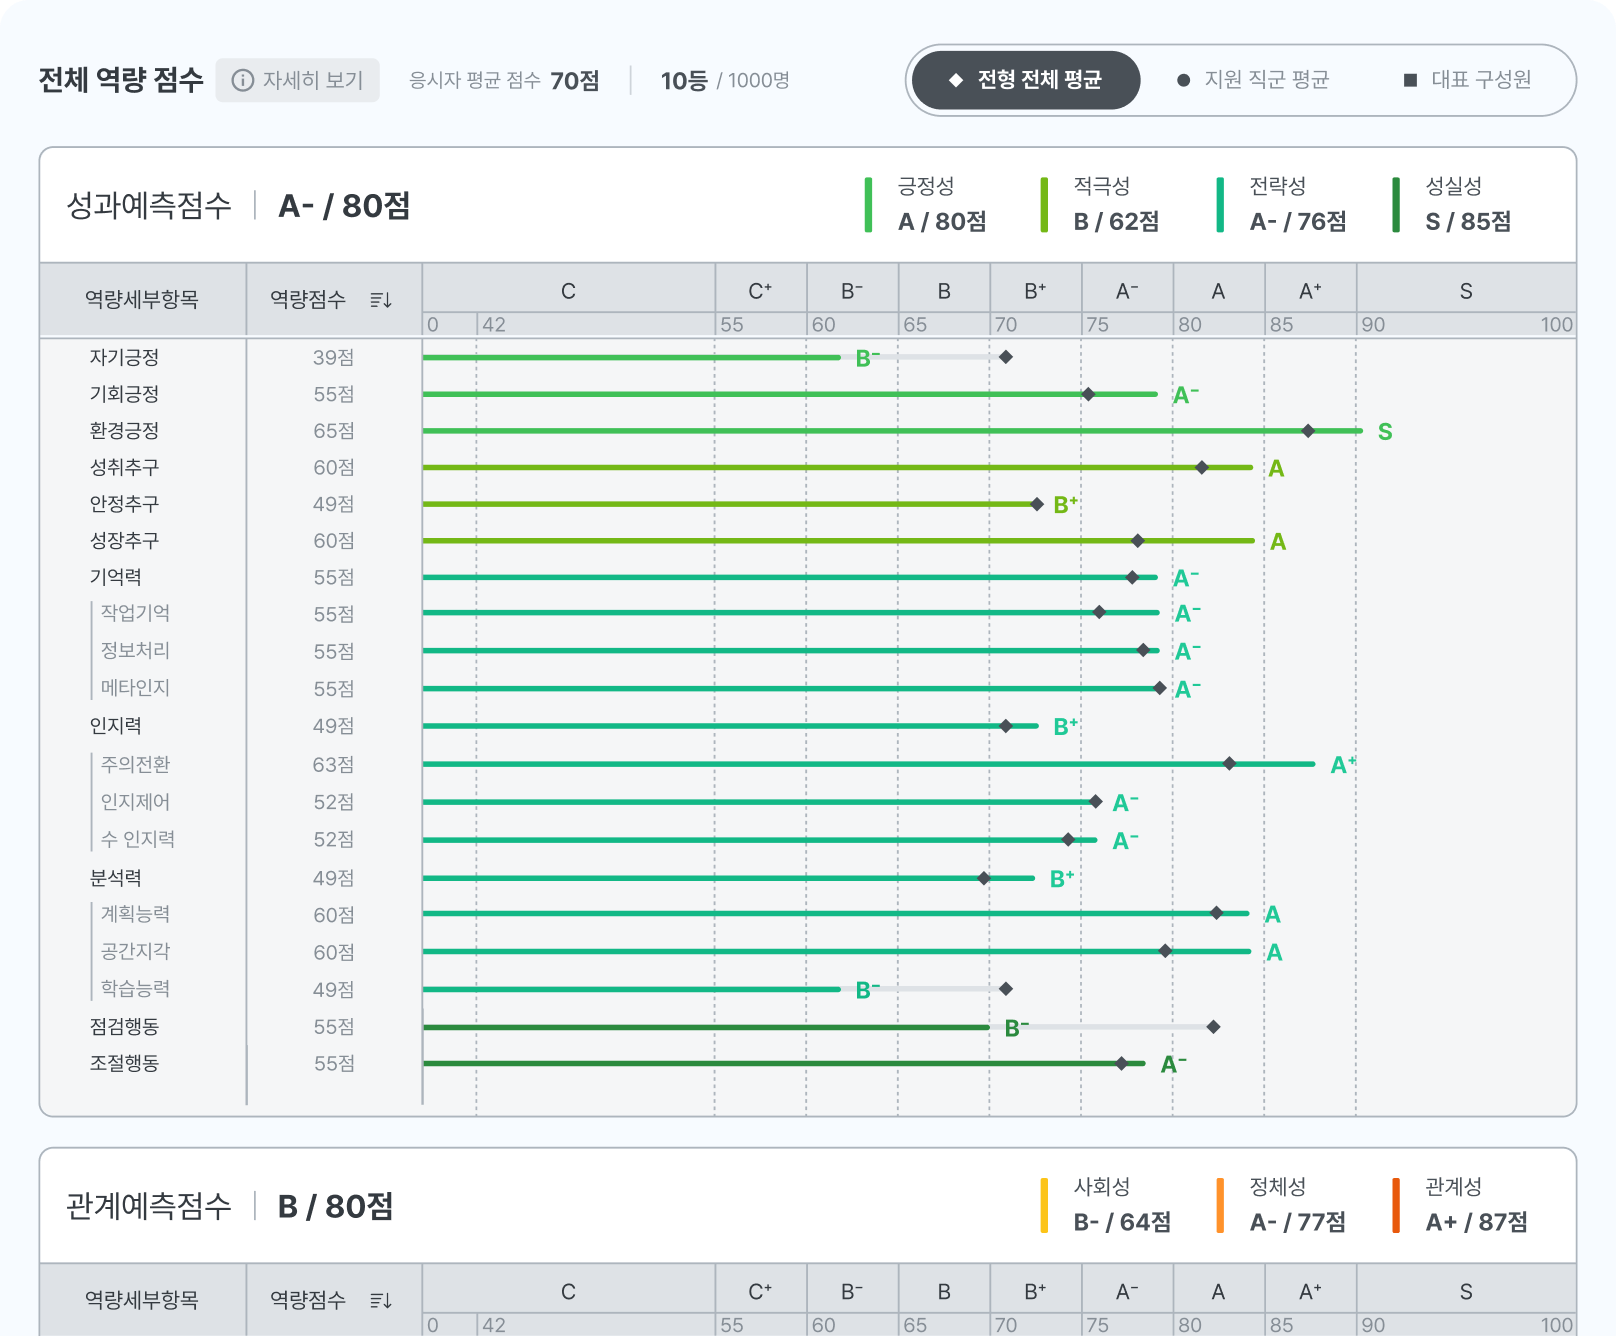Click the S grade label on 환경긍정 bar
Screen dimensions: 1616x1336
(1385, 432)
